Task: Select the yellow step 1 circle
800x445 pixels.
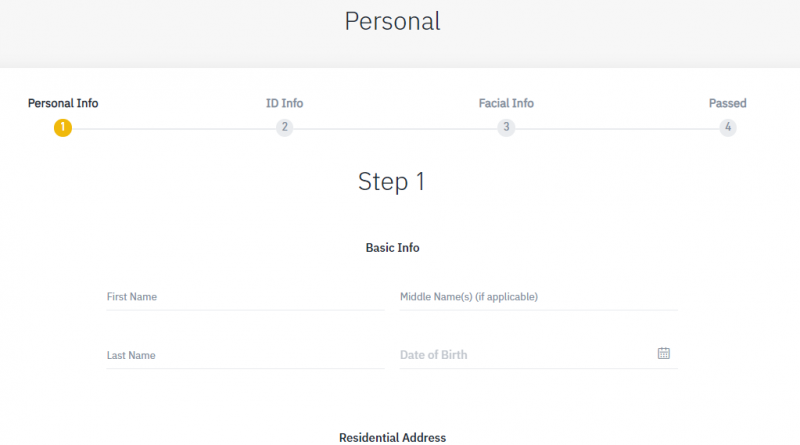Action: [63, 128]
